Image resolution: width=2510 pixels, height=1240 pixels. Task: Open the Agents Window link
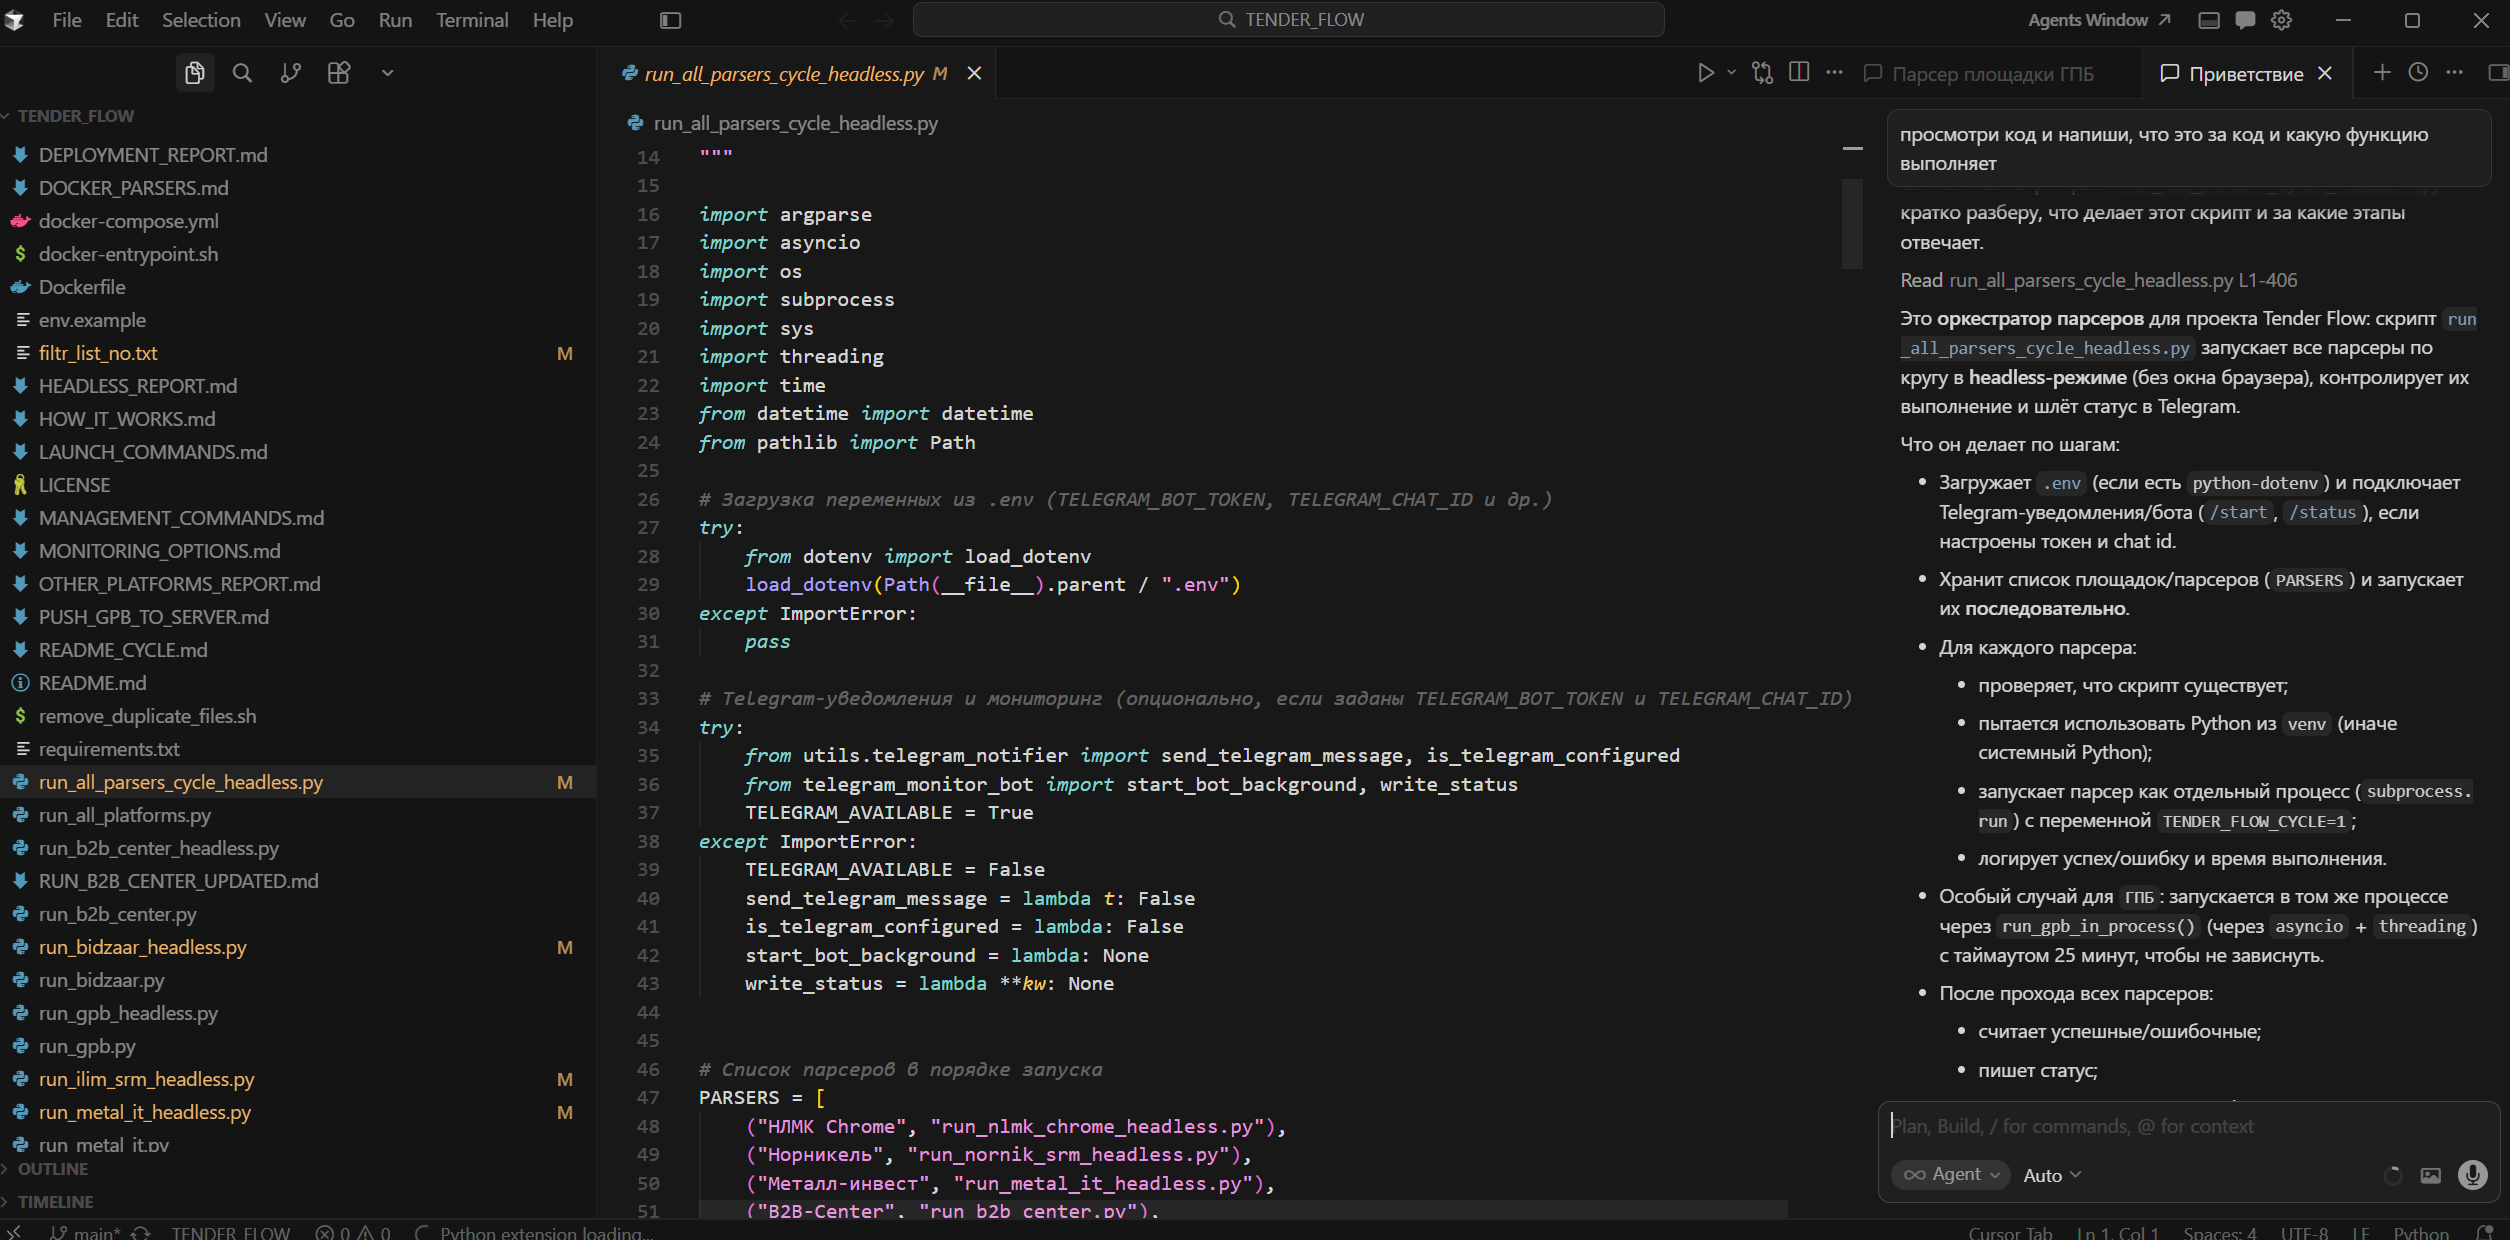coord(2099,20)
